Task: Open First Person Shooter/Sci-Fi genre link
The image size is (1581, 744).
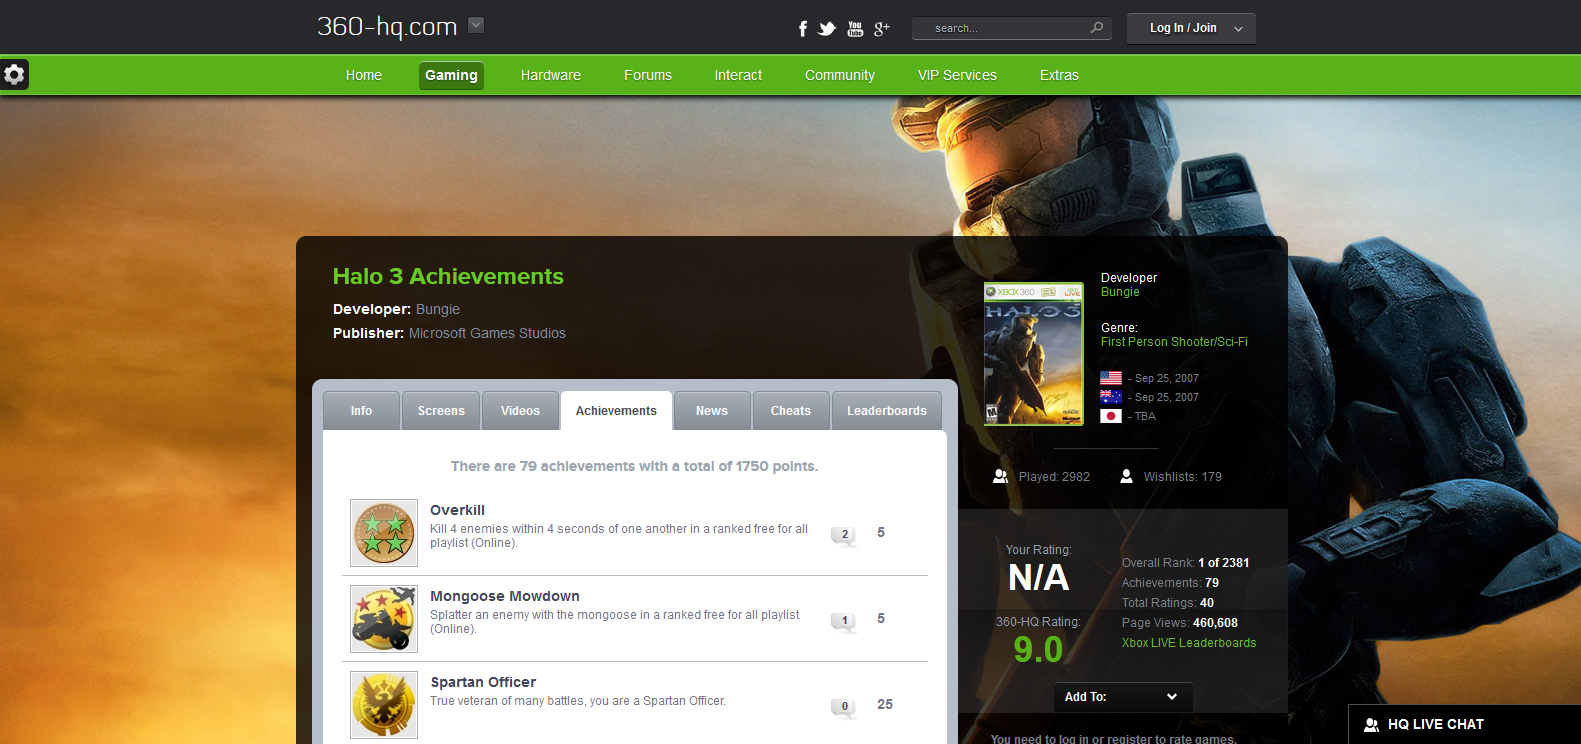Action: (x=1174, y=342)
